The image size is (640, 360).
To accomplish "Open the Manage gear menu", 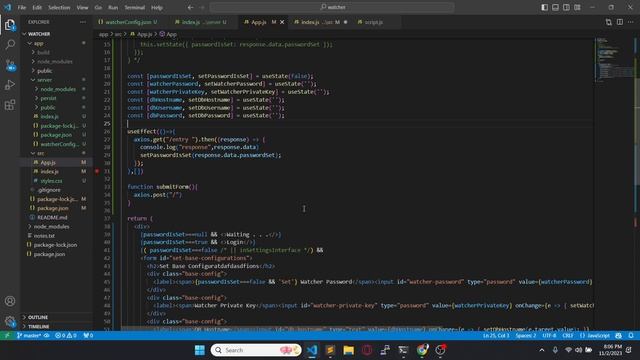I will 10,321.
